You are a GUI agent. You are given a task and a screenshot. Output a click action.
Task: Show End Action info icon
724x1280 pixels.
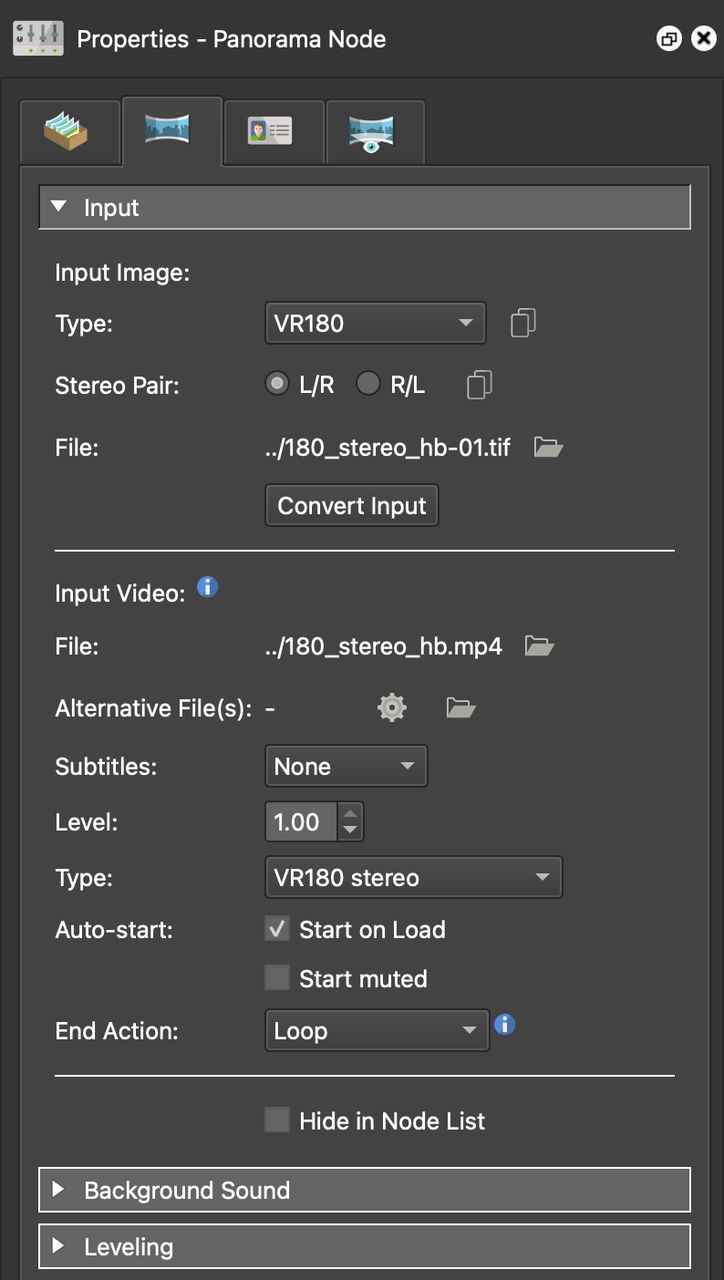coord(505,1024)
